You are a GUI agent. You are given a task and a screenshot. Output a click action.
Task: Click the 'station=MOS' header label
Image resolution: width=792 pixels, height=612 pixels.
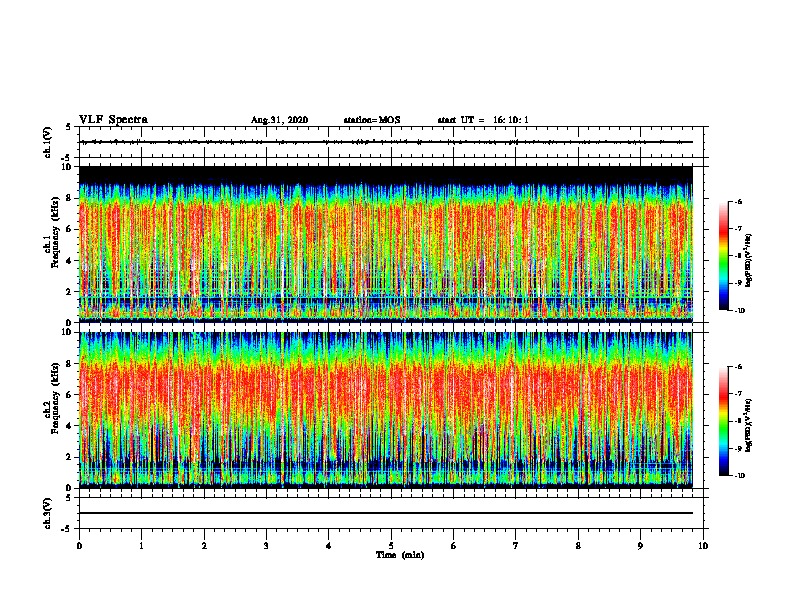(x=372, y=120)
